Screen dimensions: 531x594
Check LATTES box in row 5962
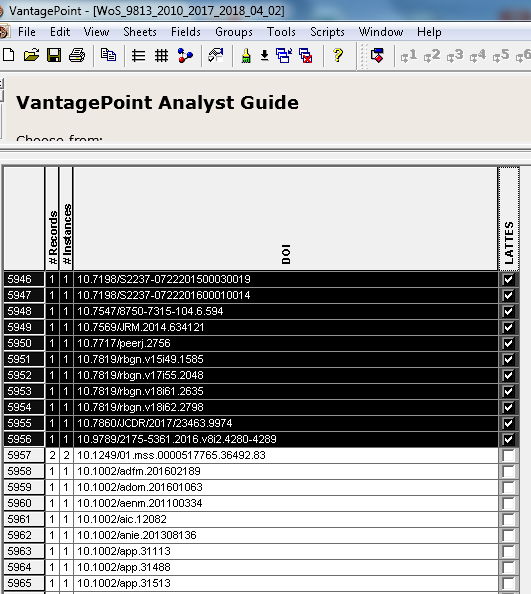coord(508,535)
